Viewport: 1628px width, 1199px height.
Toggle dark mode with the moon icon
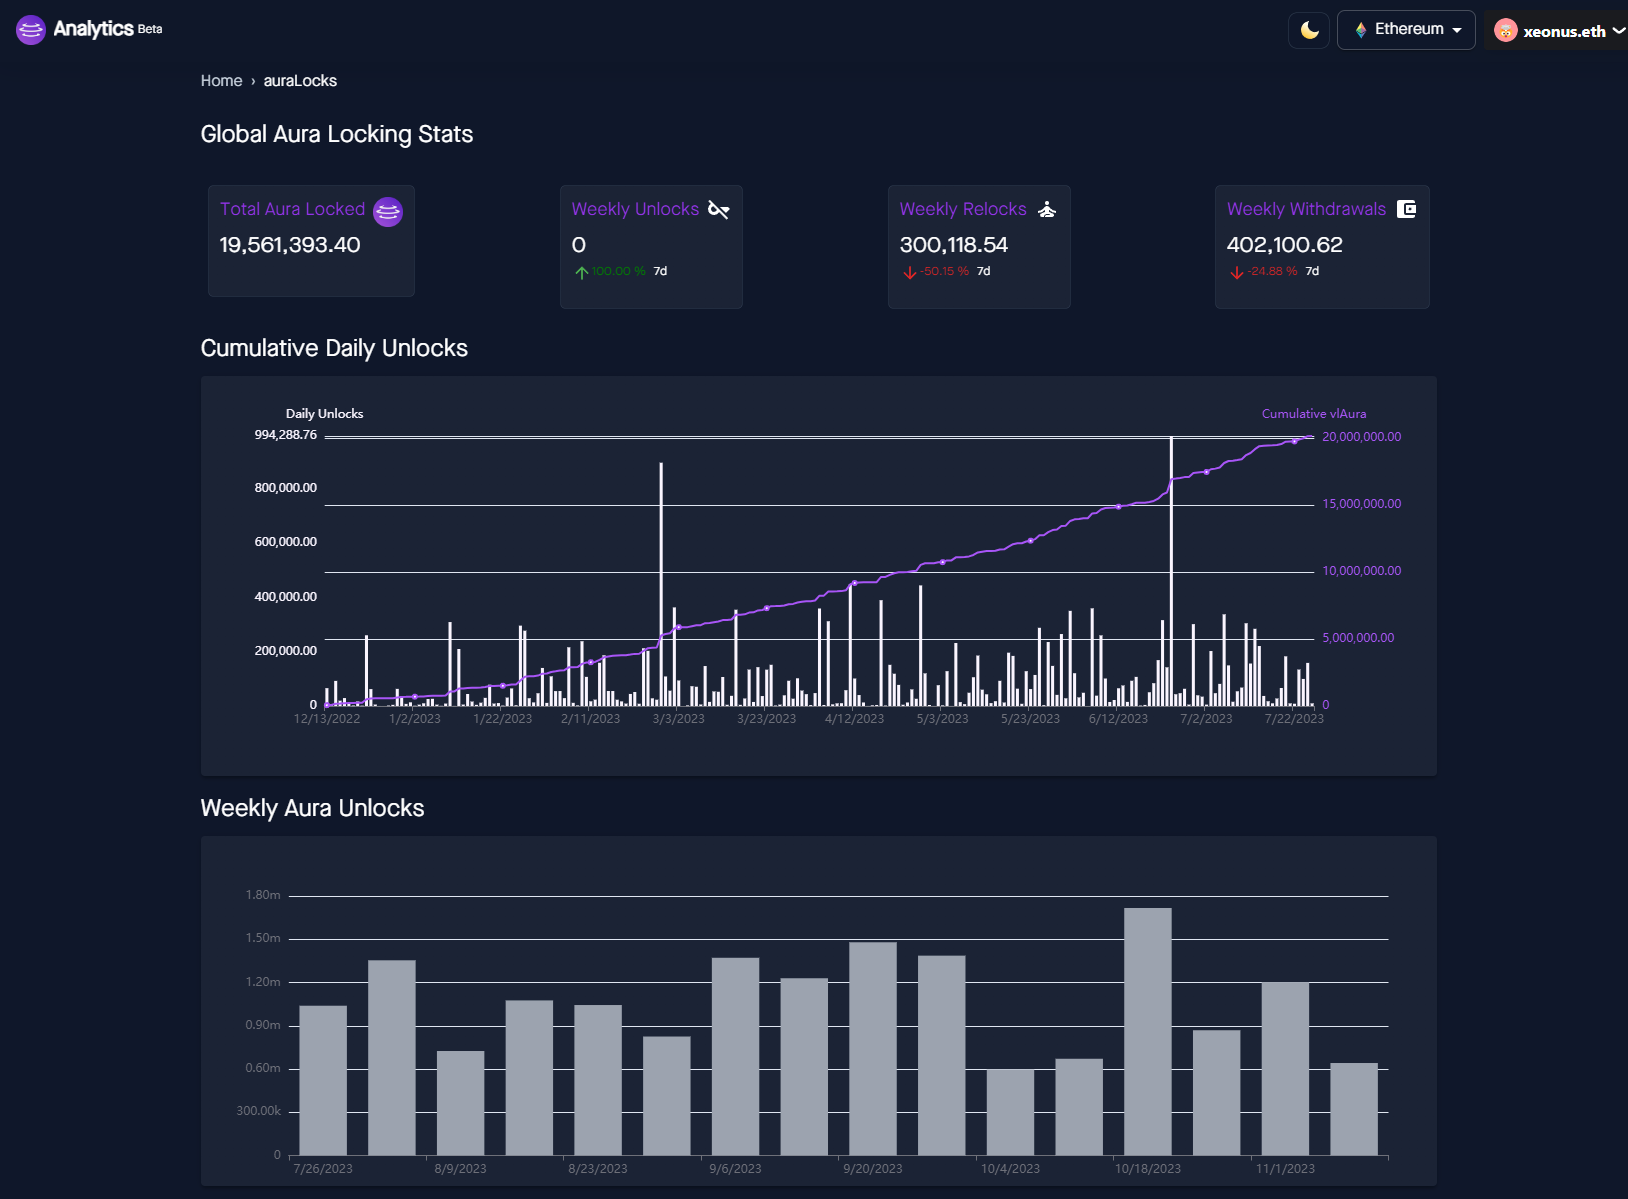(x=1309, y=30)
